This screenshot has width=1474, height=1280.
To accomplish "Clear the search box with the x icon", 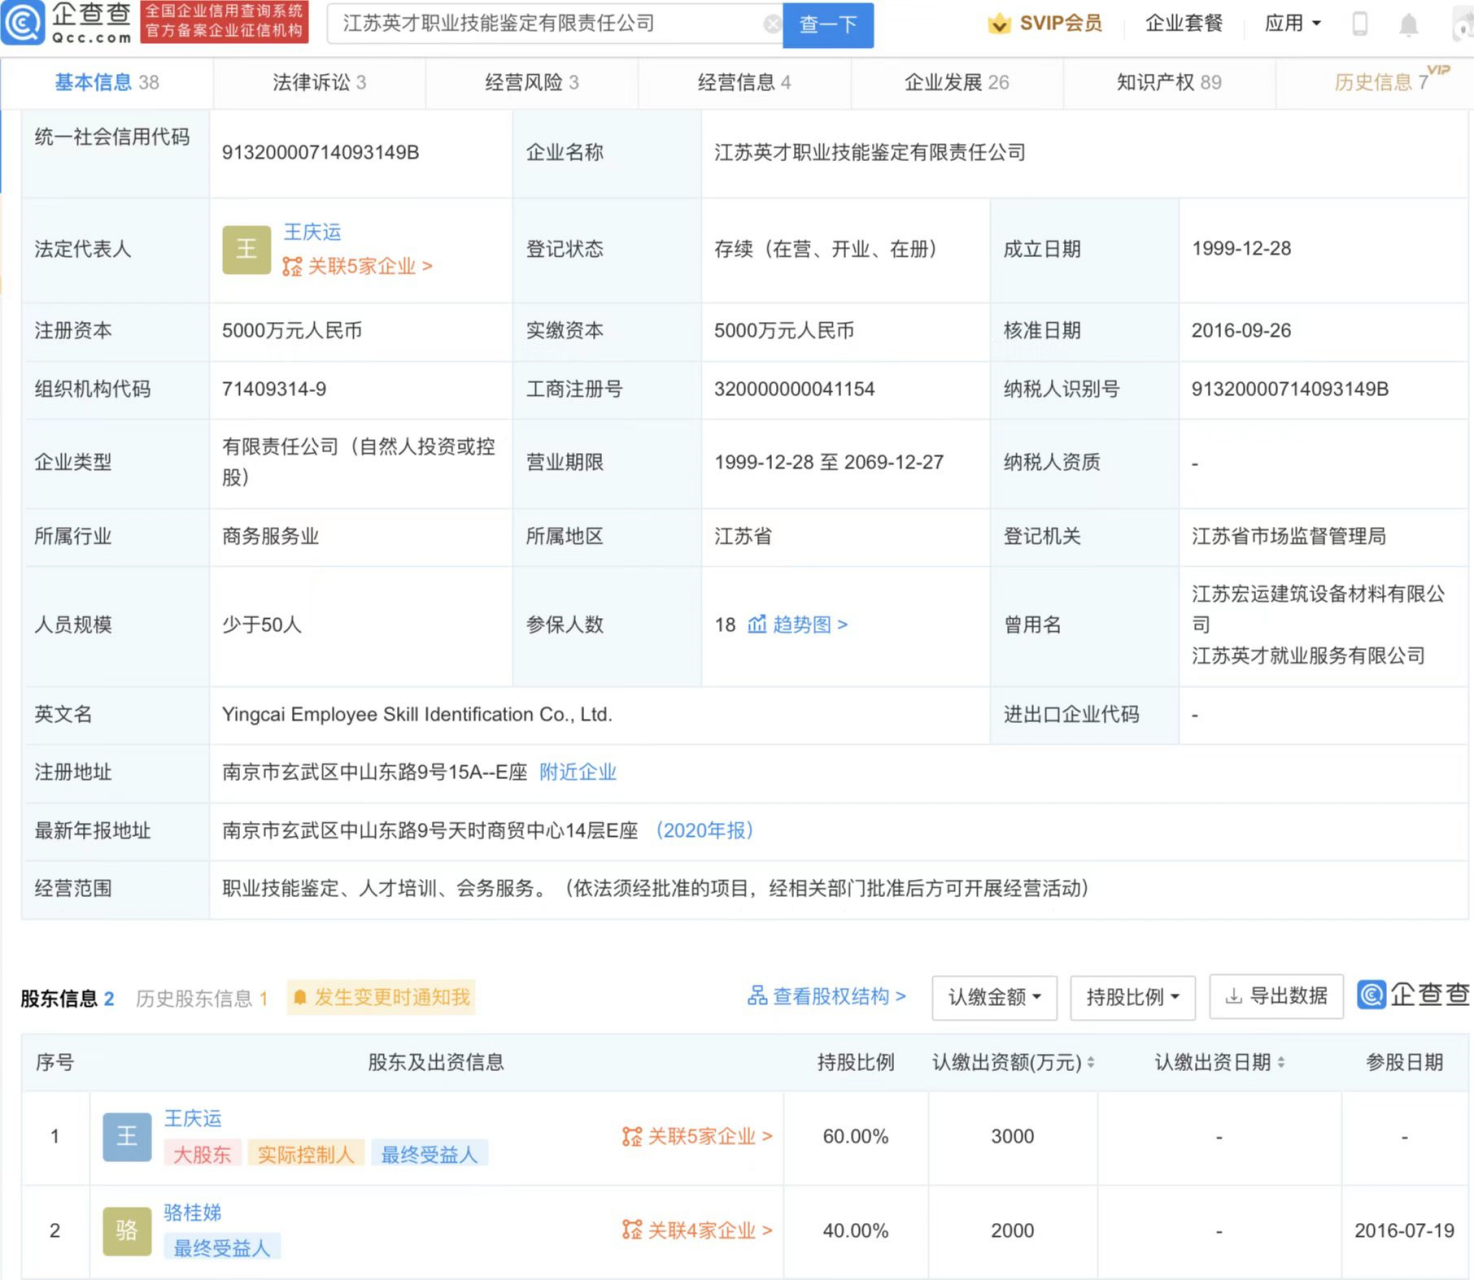I will click(772, 24).
